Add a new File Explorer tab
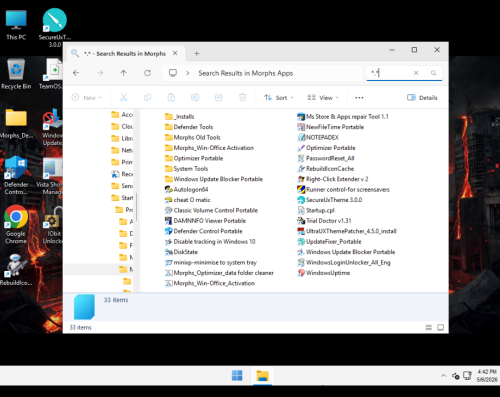500x397 pixels. (197, 53)
